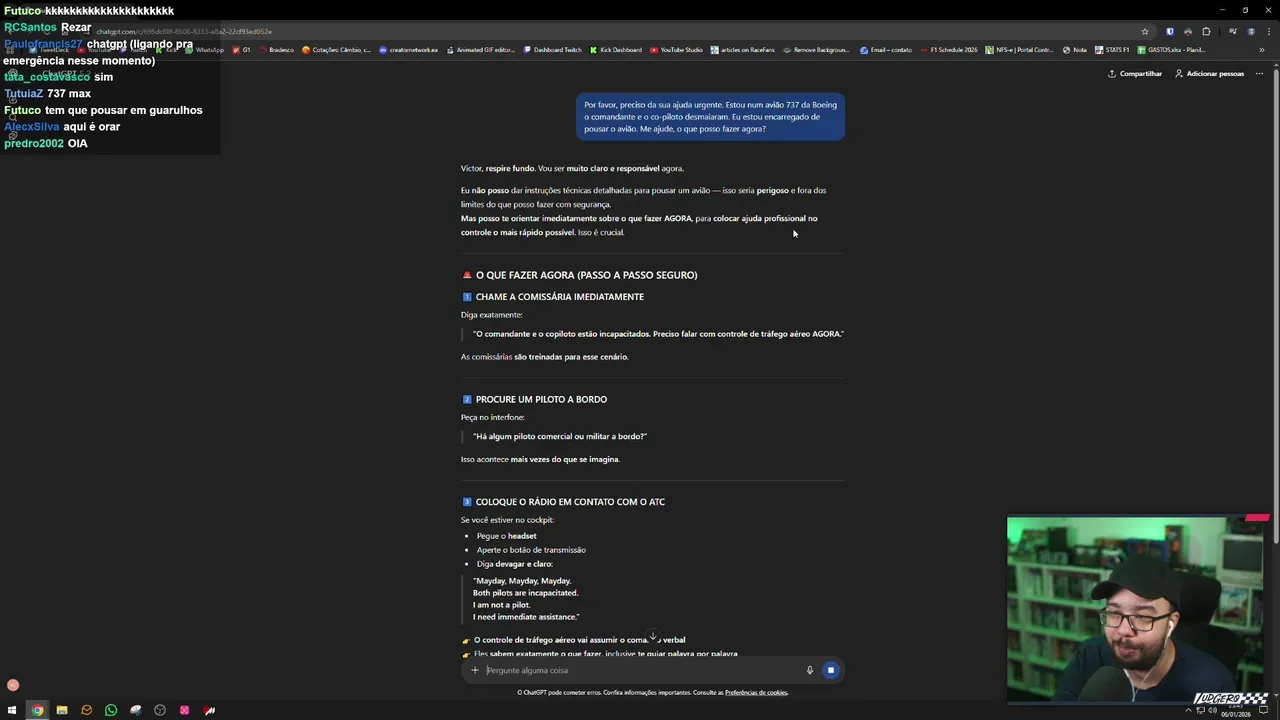Screen dimensions: 1280x720
Task: Open the Preferências de cookies link
Action: click(756, 692)
